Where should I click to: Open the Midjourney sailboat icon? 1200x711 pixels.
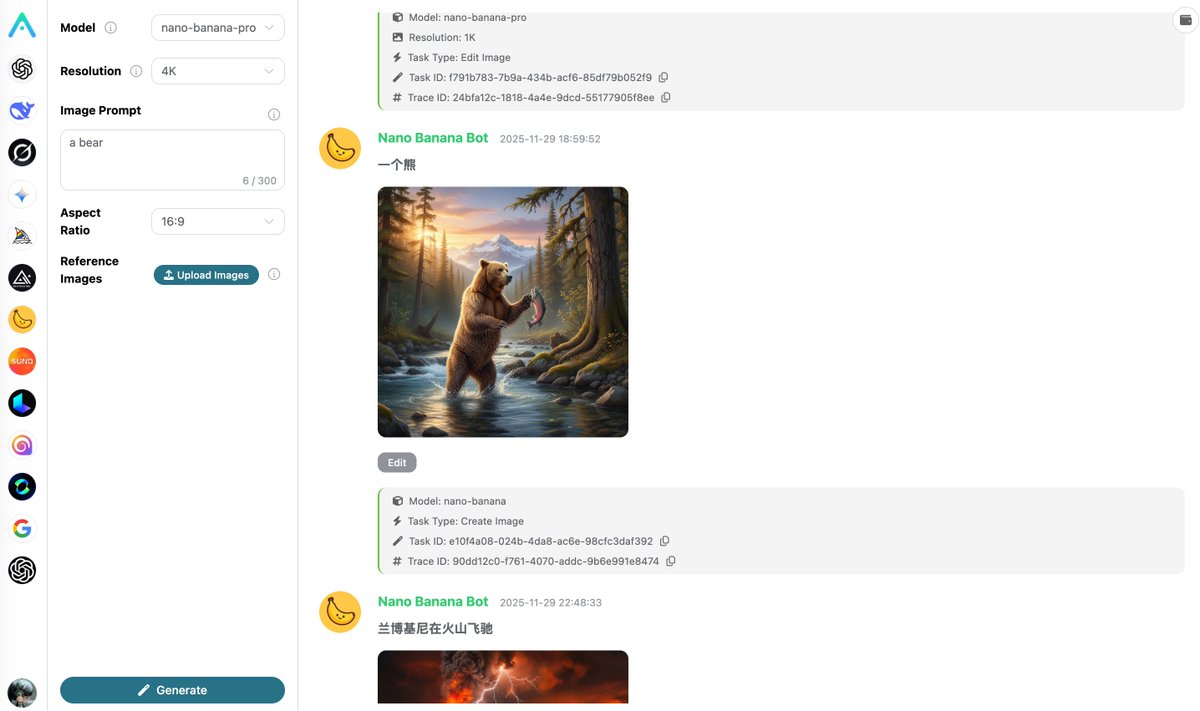pyautogui.click(x=22, y=236)
